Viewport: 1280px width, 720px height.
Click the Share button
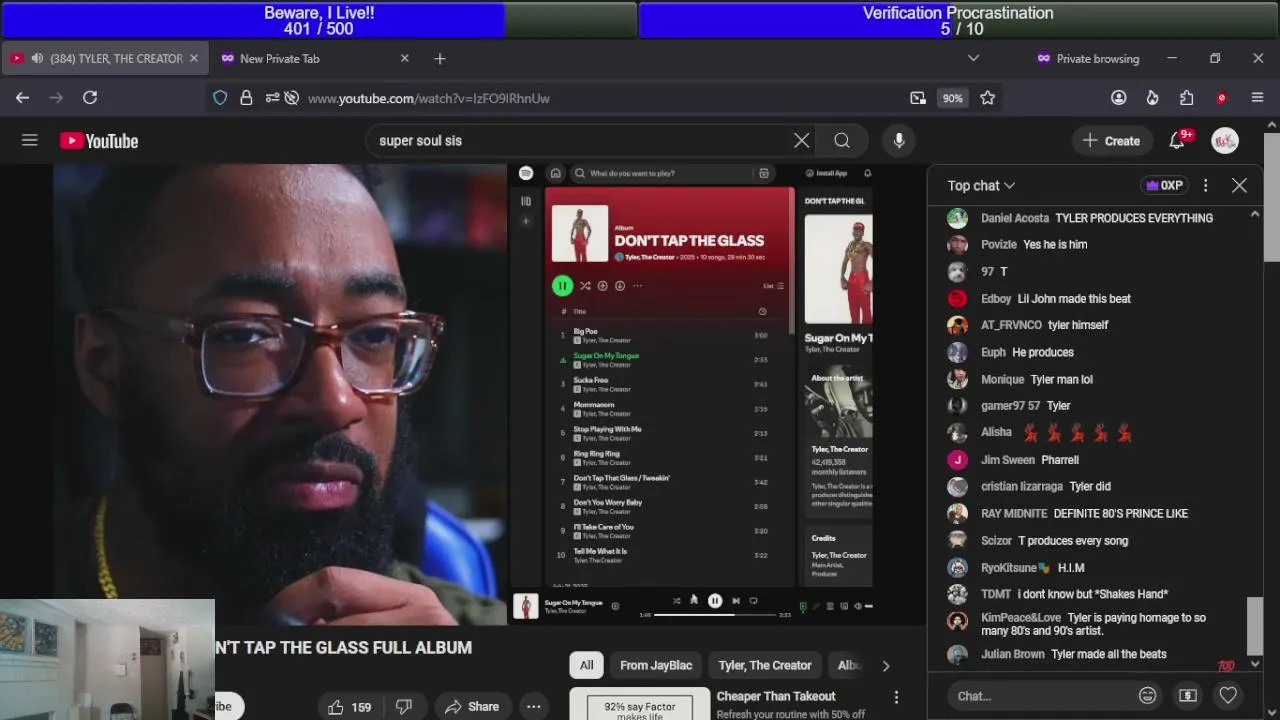pyautogui.click(x=472, y=707)
